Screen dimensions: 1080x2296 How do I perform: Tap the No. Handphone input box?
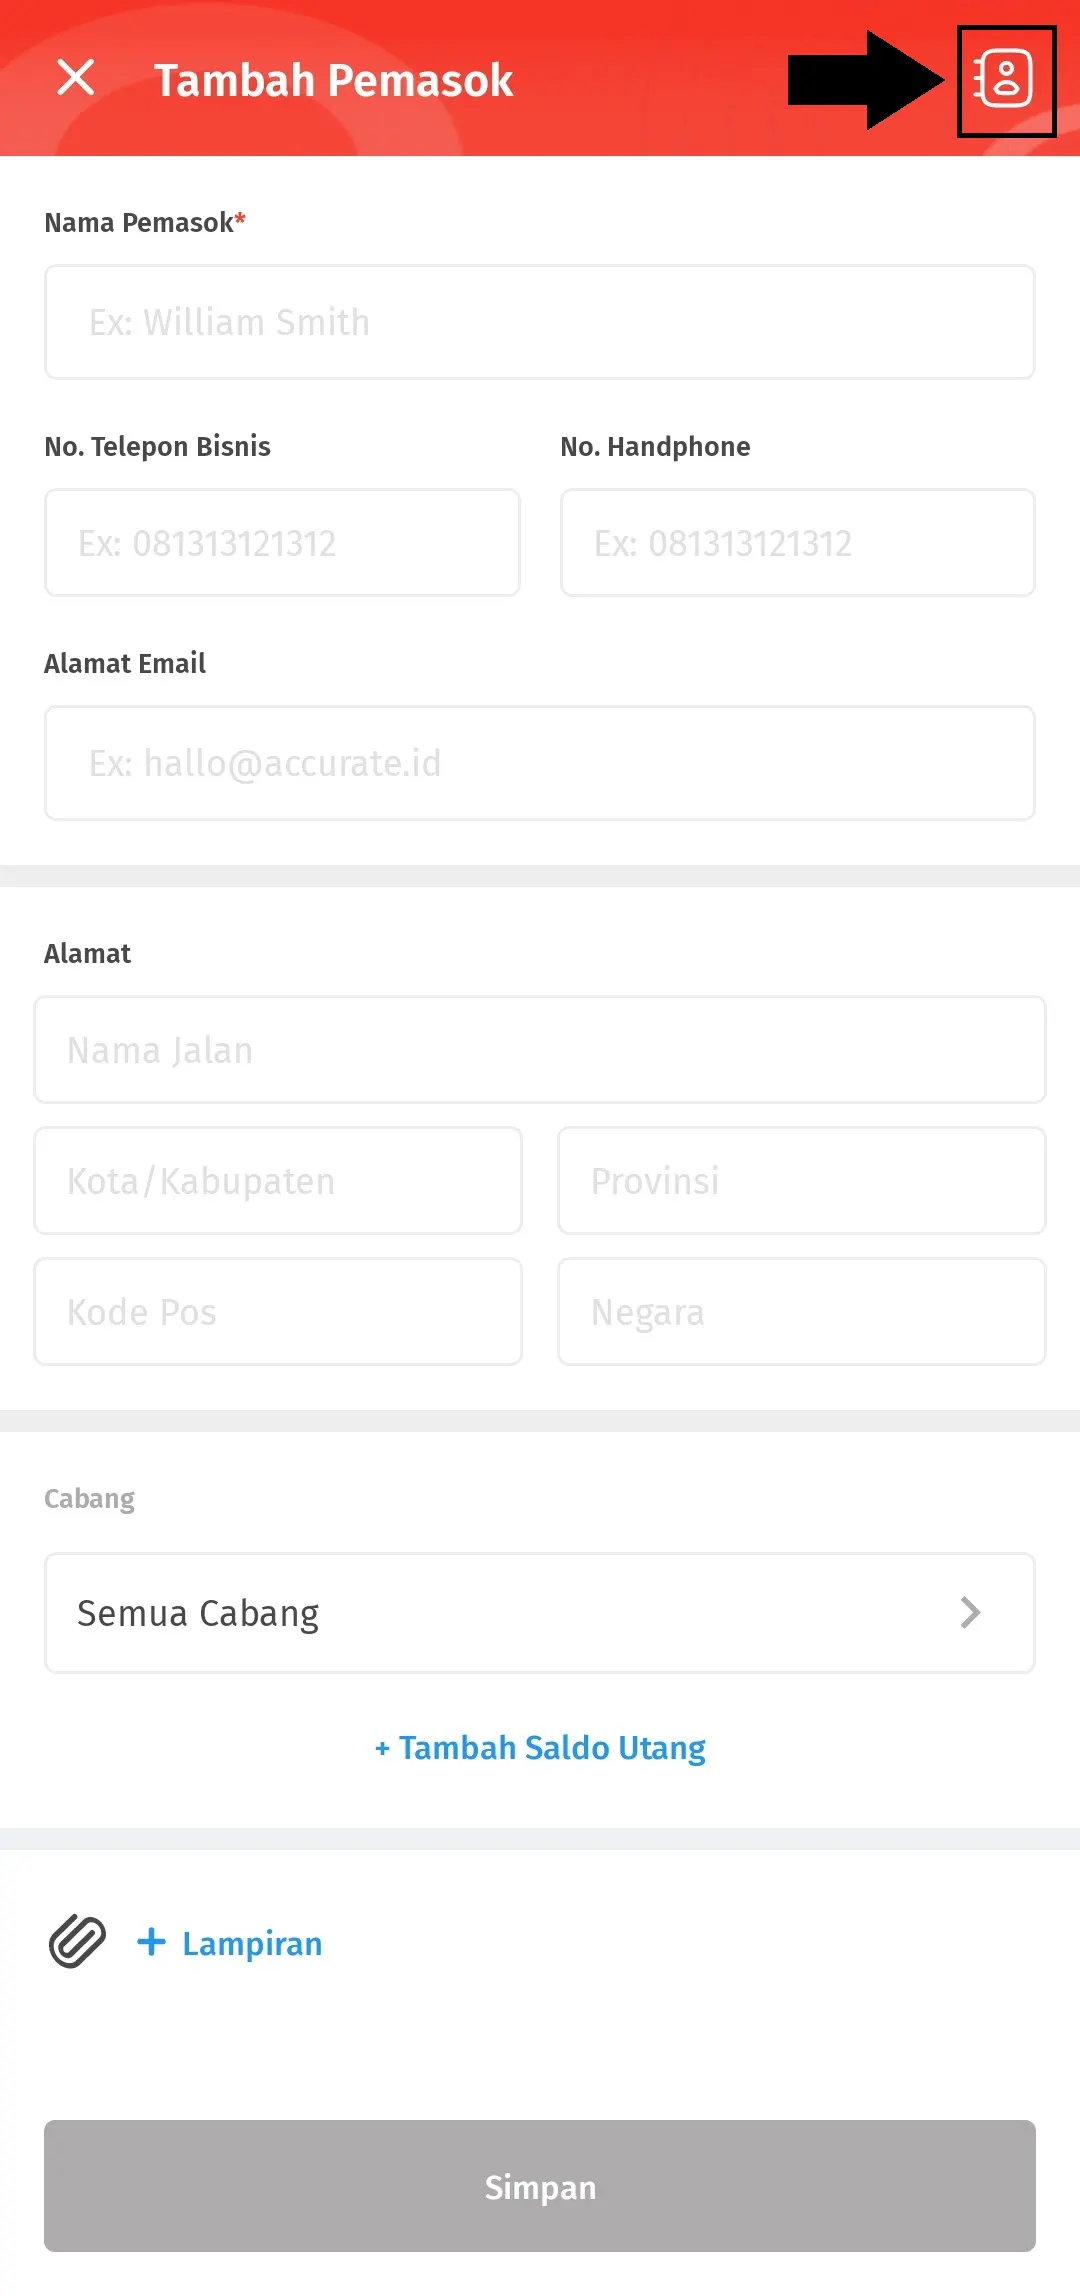(798, 542)
